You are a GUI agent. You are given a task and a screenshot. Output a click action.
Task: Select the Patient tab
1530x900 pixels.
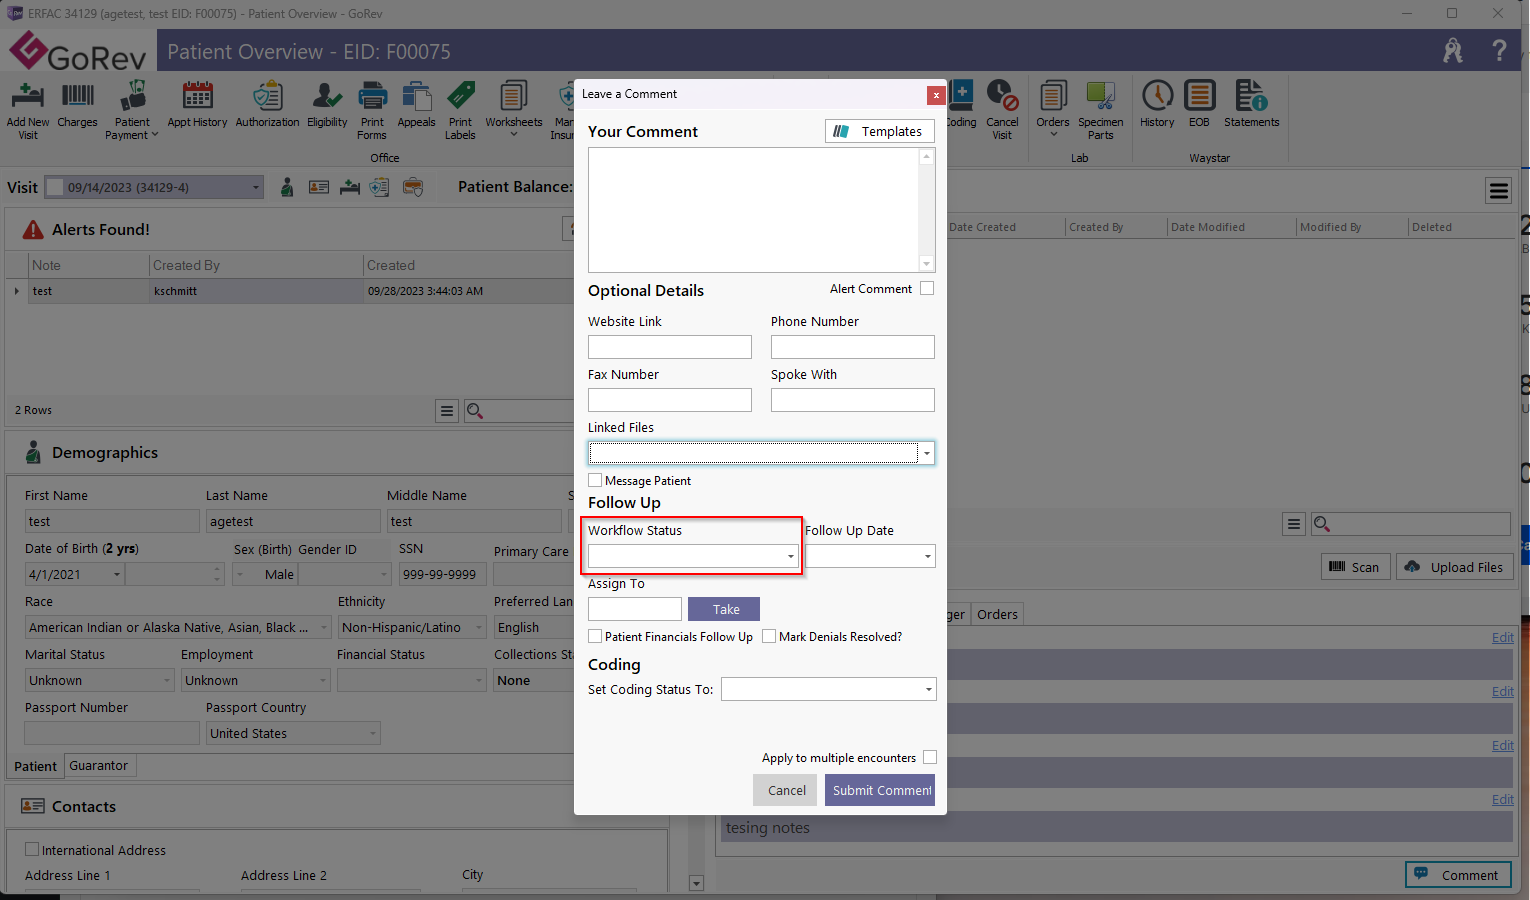tap(35, 766)
